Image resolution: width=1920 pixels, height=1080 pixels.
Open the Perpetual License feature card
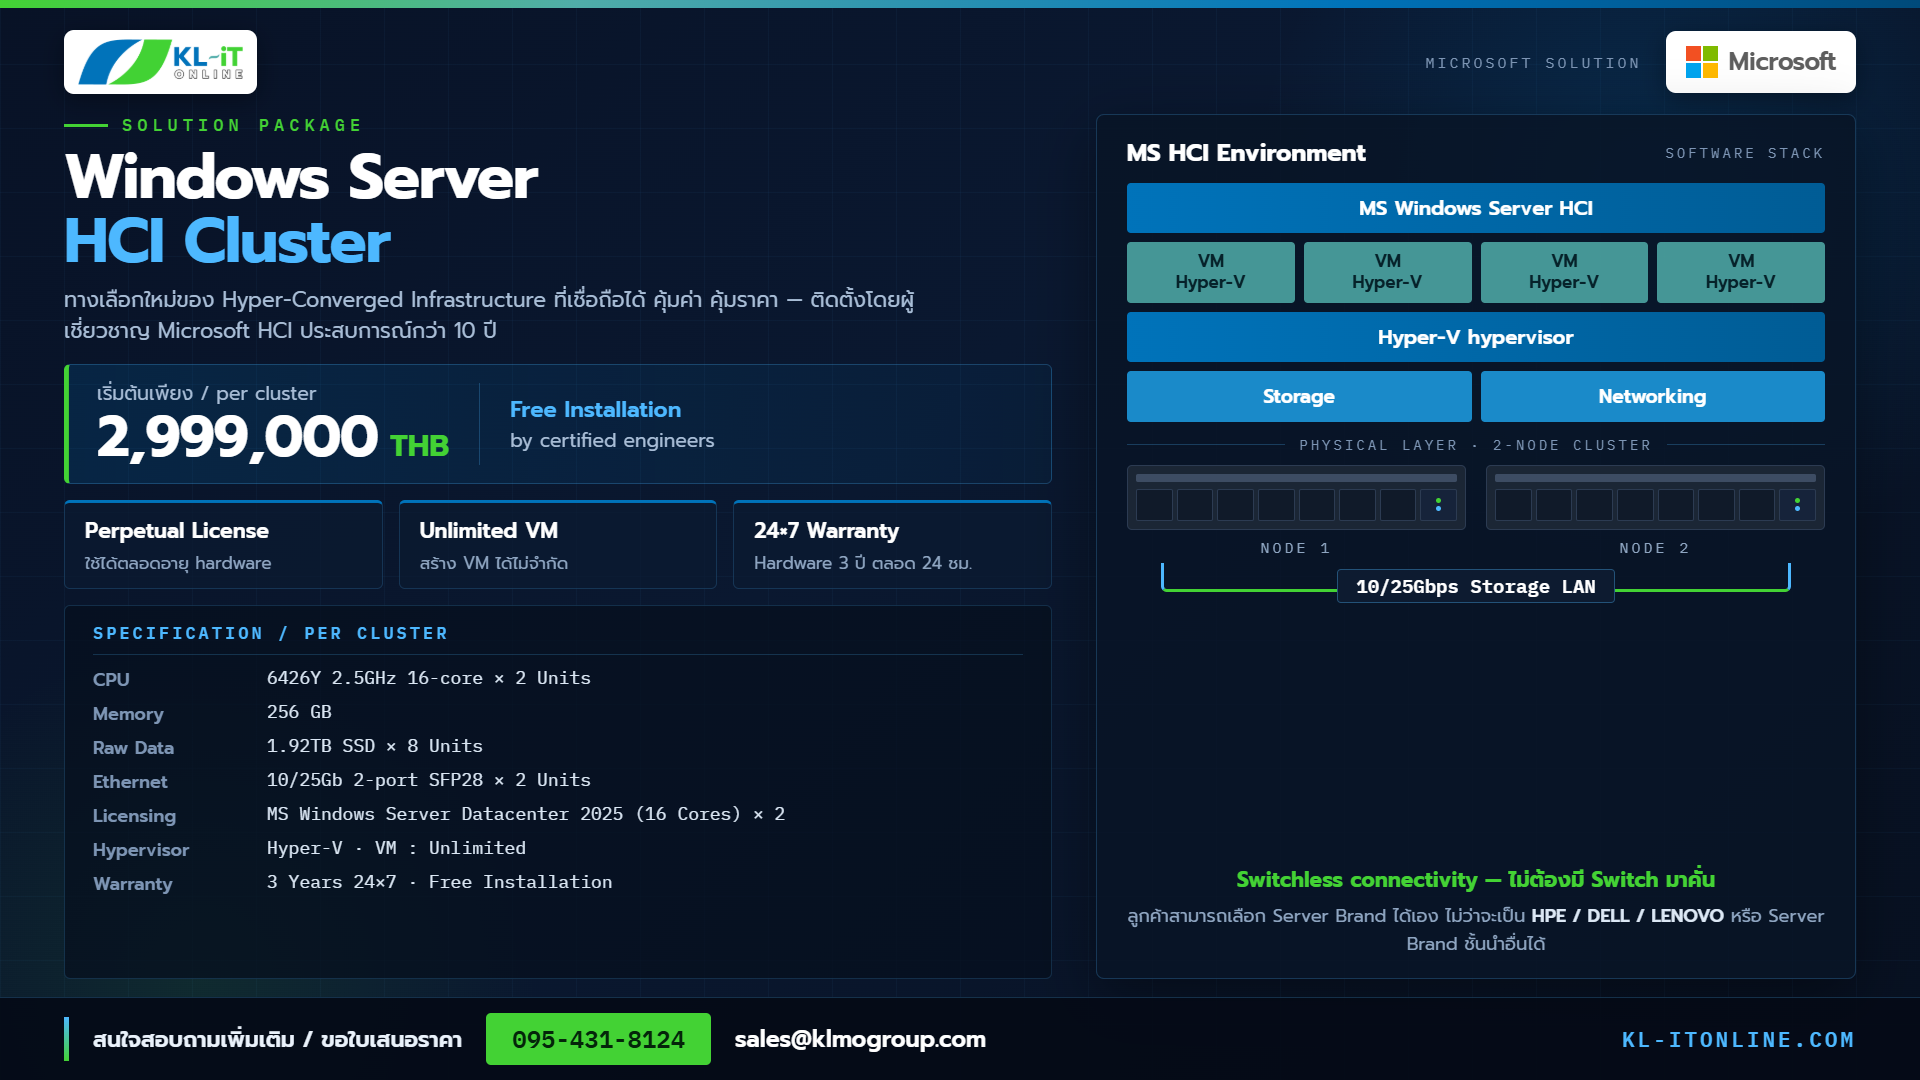pyautogui.click(x=224, y=545)
